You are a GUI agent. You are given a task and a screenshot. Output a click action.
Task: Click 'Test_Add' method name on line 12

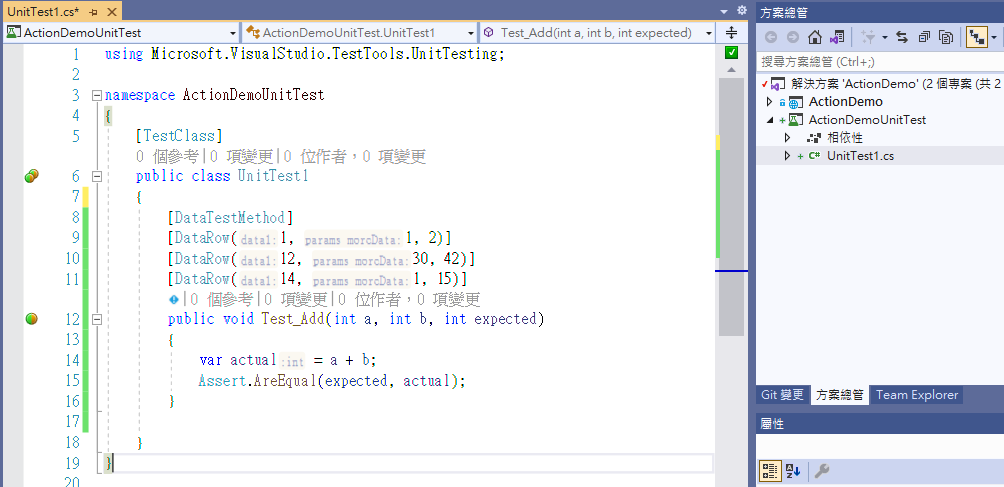pyautogui.click(x=293, y=319)
